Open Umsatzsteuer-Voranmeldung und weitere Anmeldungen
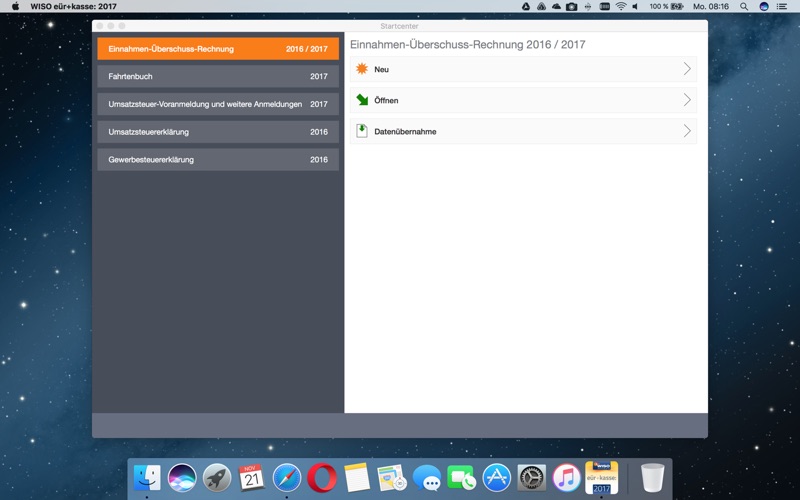The image size is (800, 500). pyautogui.click(x=218, y=104)
